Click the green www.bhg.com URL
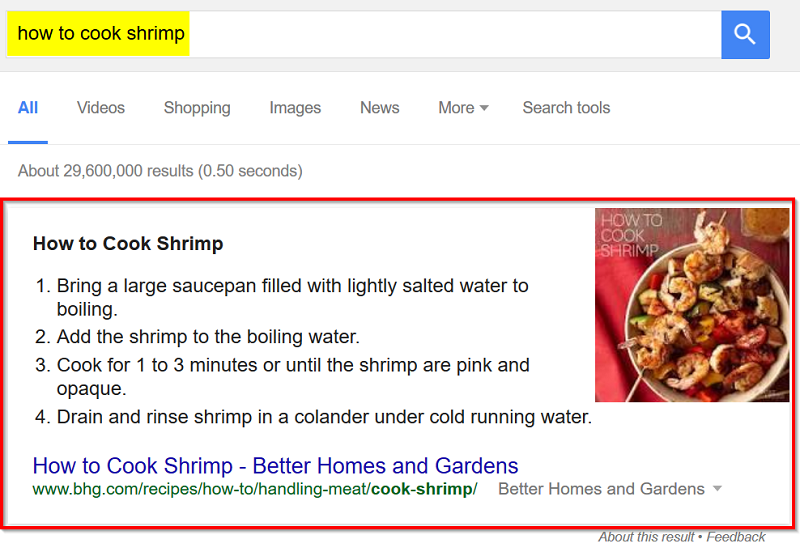The height and width of the screenshot is (552, 800). coord(255,489)
